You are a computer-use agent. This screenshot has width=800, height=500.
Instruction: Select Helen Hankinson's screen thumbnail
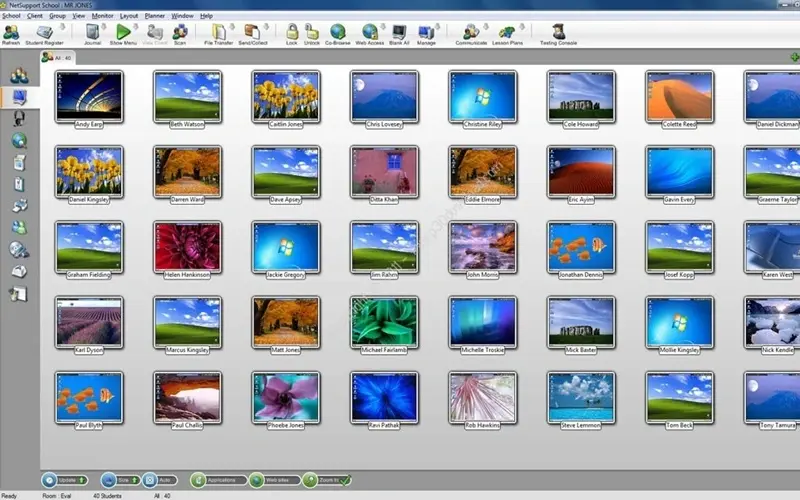187,246
